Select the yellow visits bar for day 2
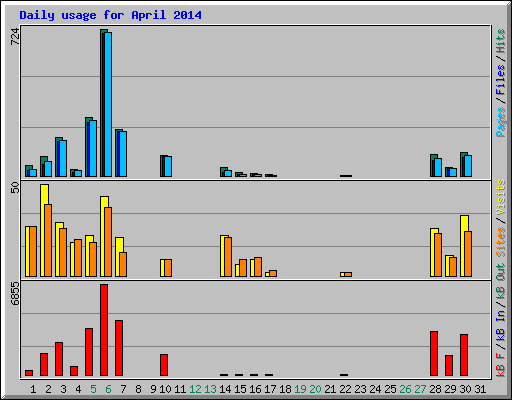The image size is (512, 400). click(x=43, y=230)
